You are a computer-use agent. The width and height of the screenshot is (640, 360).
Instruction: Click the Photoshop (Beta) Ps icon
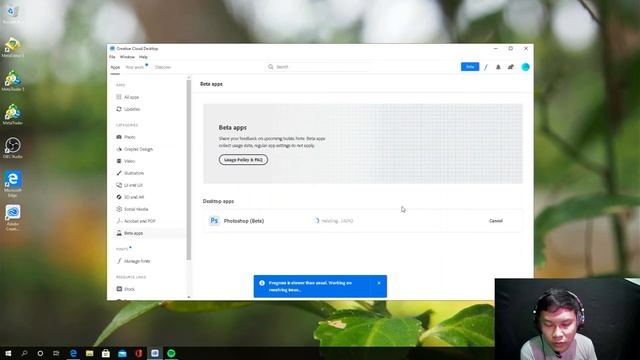coord(214,221)
